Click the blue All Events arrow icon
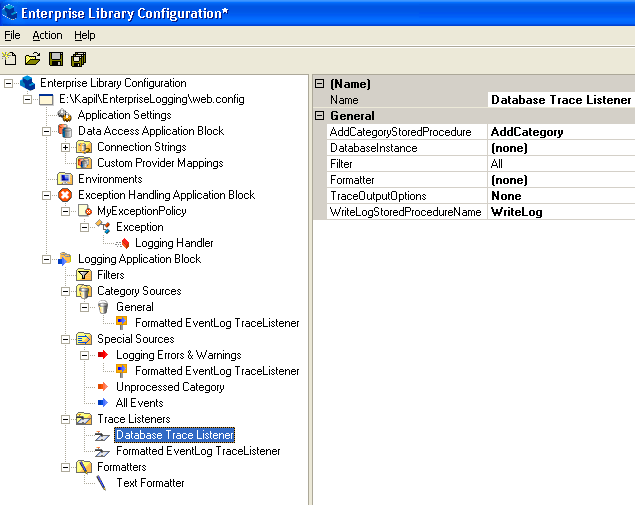 103,403
